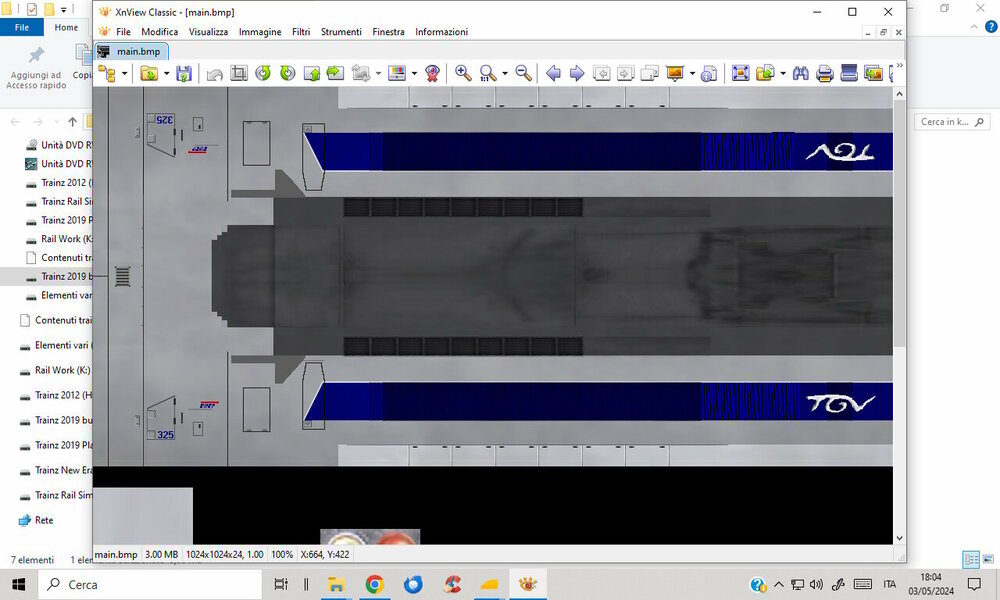Open the File menu in XnView

(123, 32)
